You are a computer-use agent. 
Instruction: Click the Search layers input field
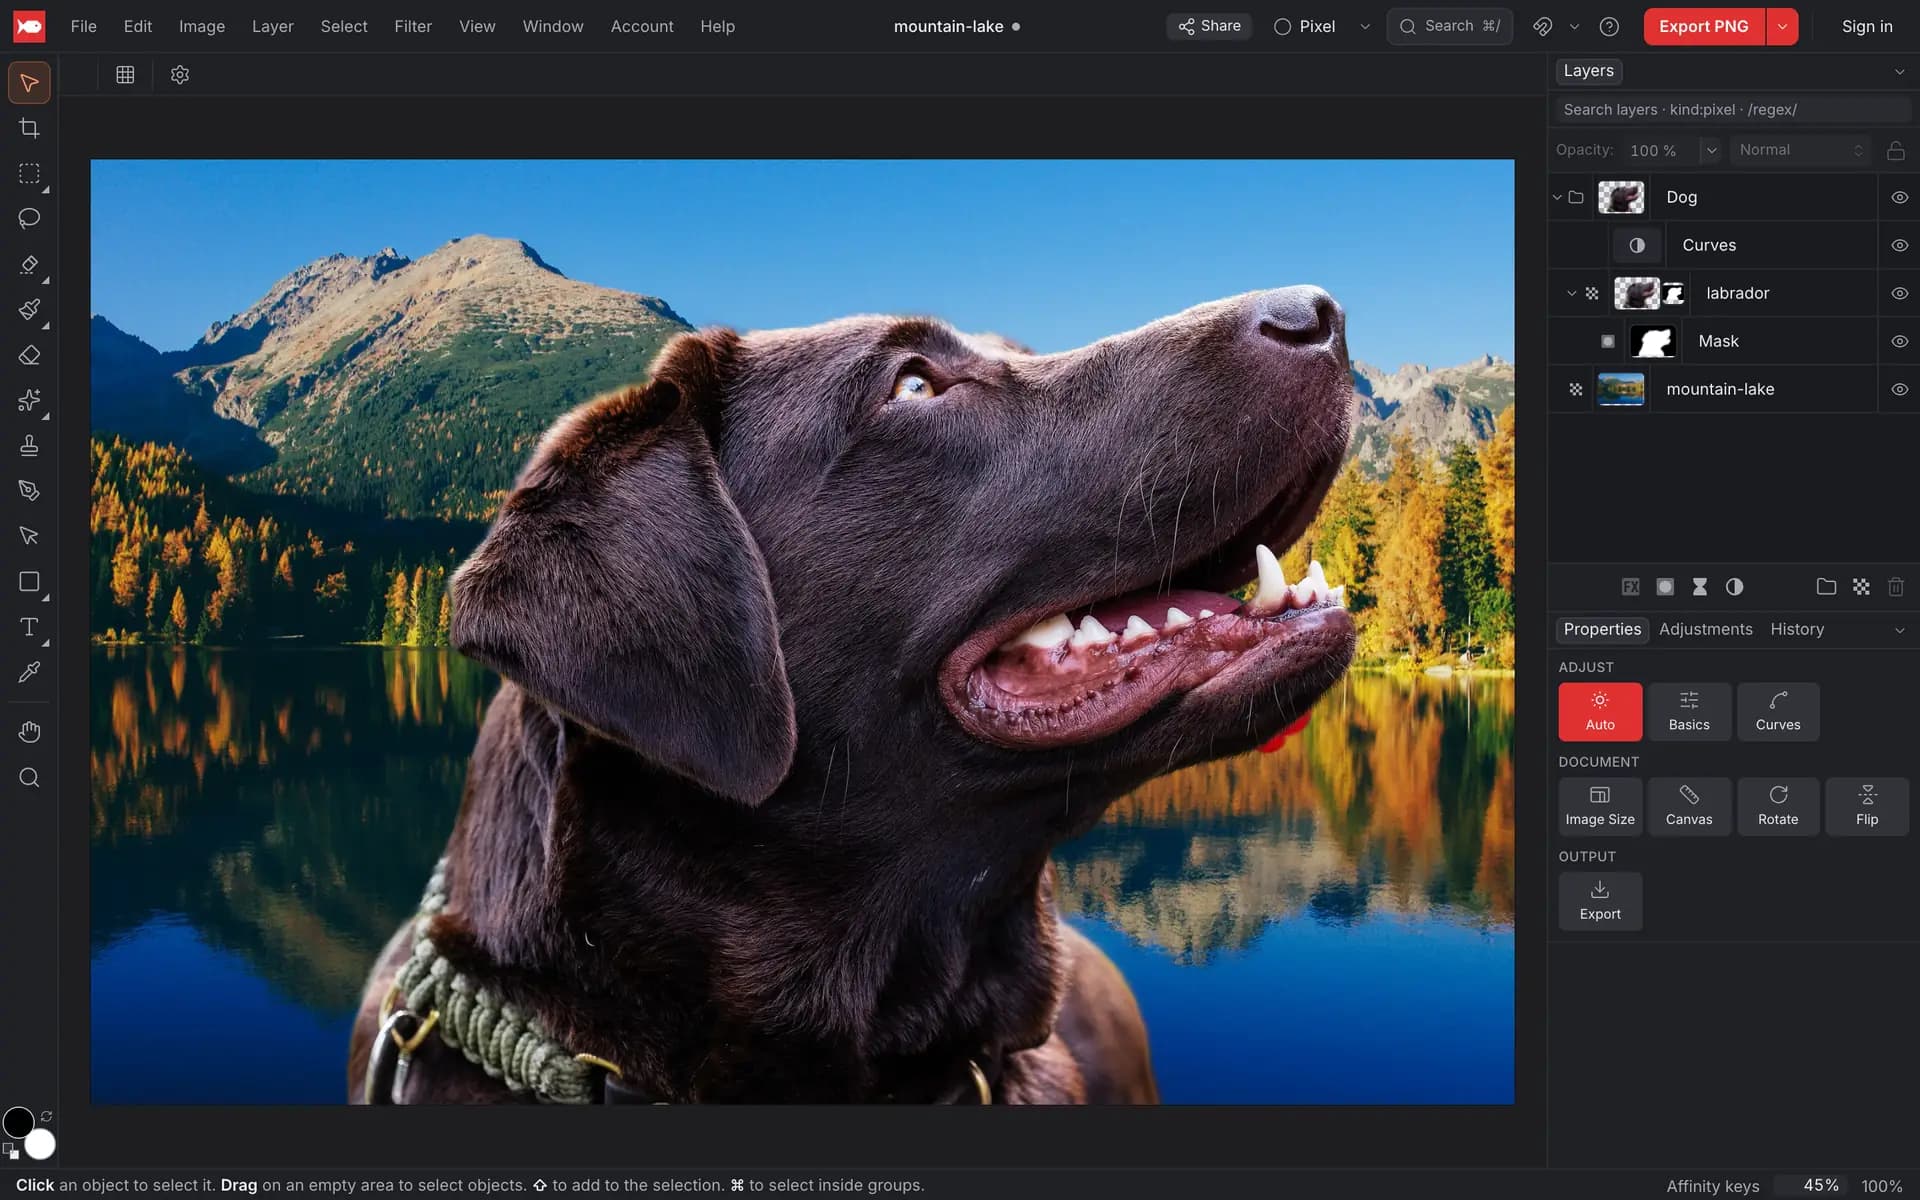click(1731, 110)
